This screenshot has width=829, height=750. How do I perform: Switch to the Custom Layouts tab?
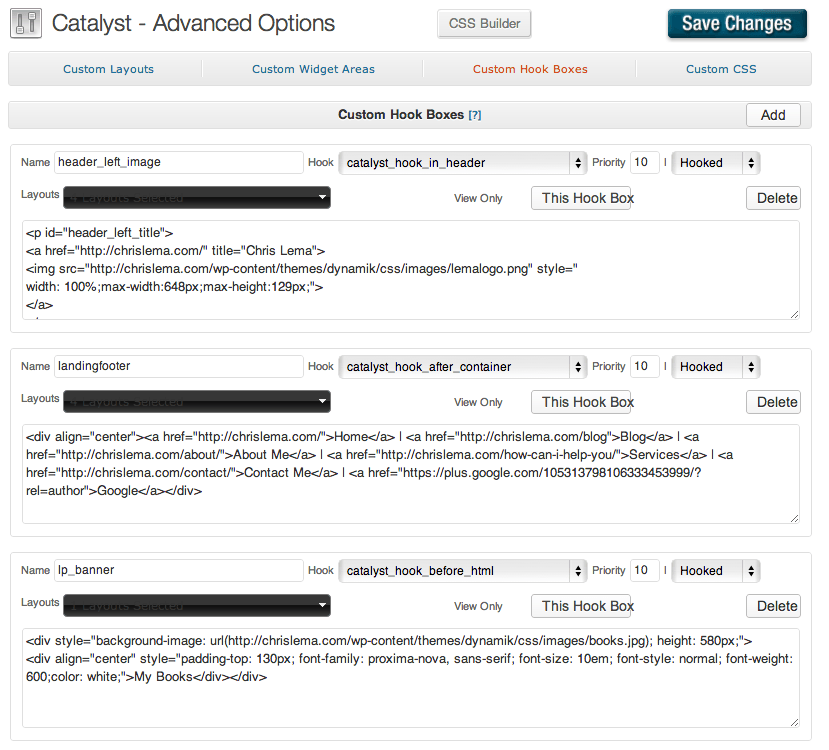[108, 70]
